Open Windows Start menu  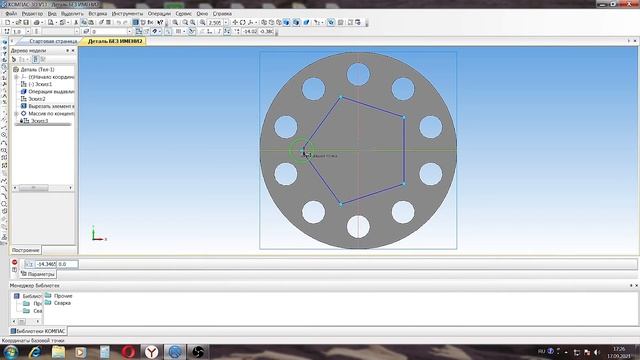tap(11, 352)
